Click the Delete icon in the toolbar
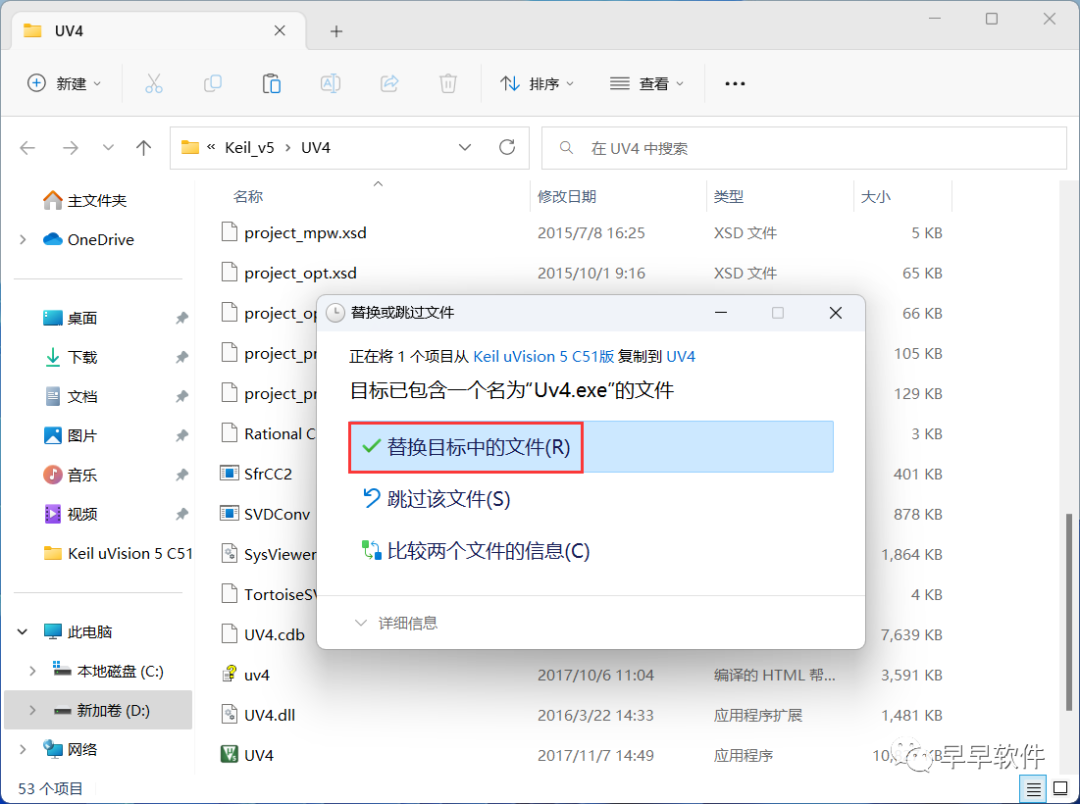 448,84
